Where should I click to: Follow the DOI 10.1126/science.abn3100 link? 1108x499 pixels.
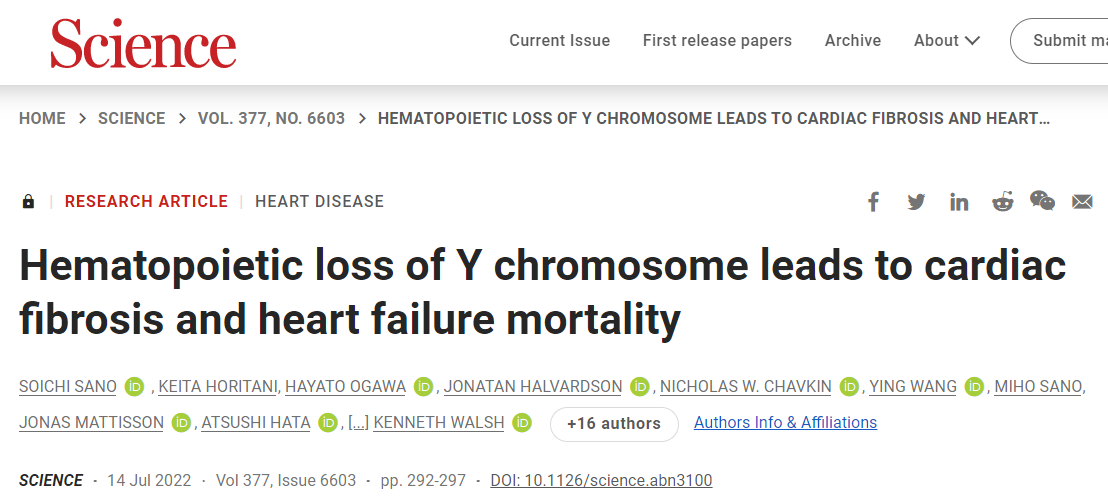(601, 481)
